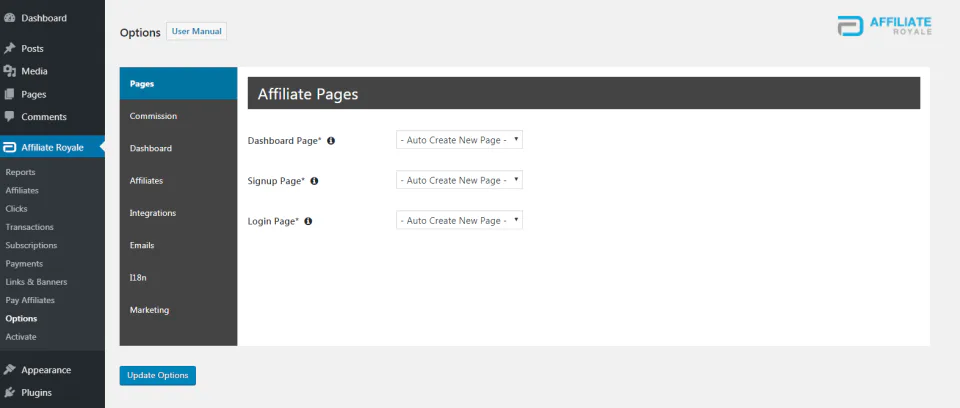
Task: Open Clicks in sidebar submenu
Action: point(17,209)
